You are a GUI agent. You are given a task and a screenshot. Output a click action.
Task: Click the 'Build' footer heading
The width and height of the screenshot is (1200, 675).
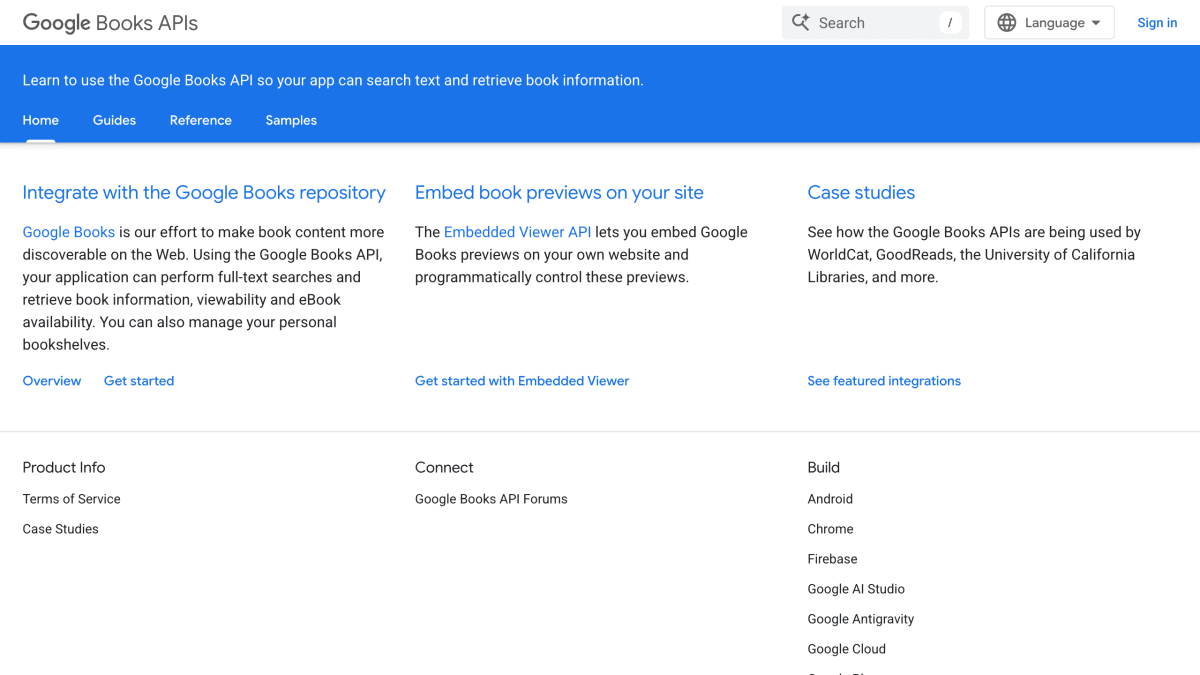pyautogui.click(x=824, y=467)
